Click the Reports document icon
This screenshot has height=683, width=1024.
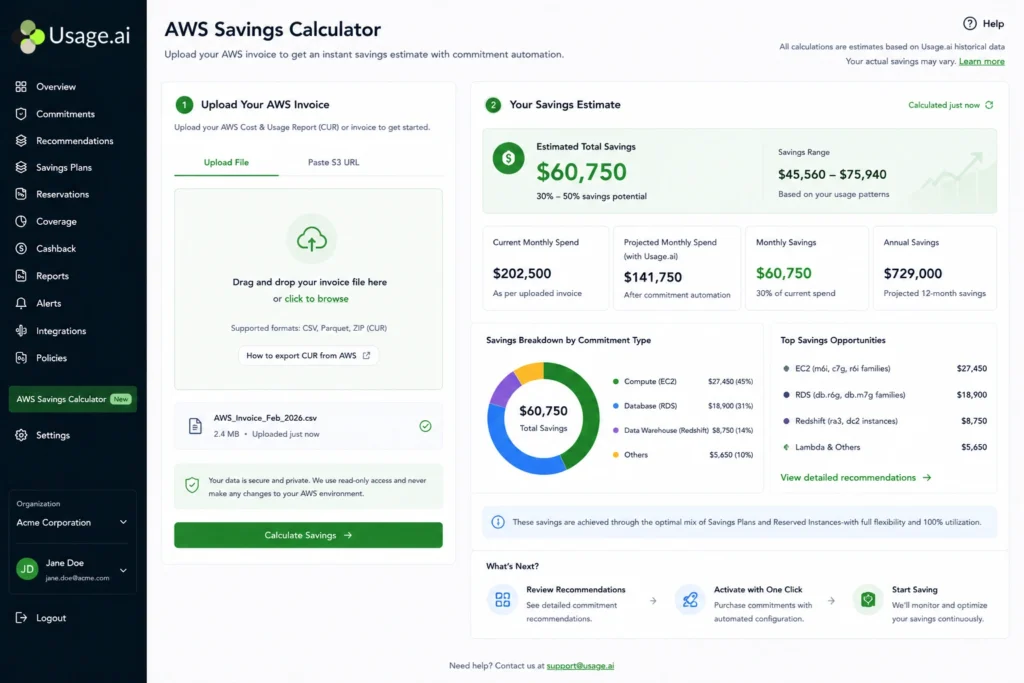pos(21,276)
